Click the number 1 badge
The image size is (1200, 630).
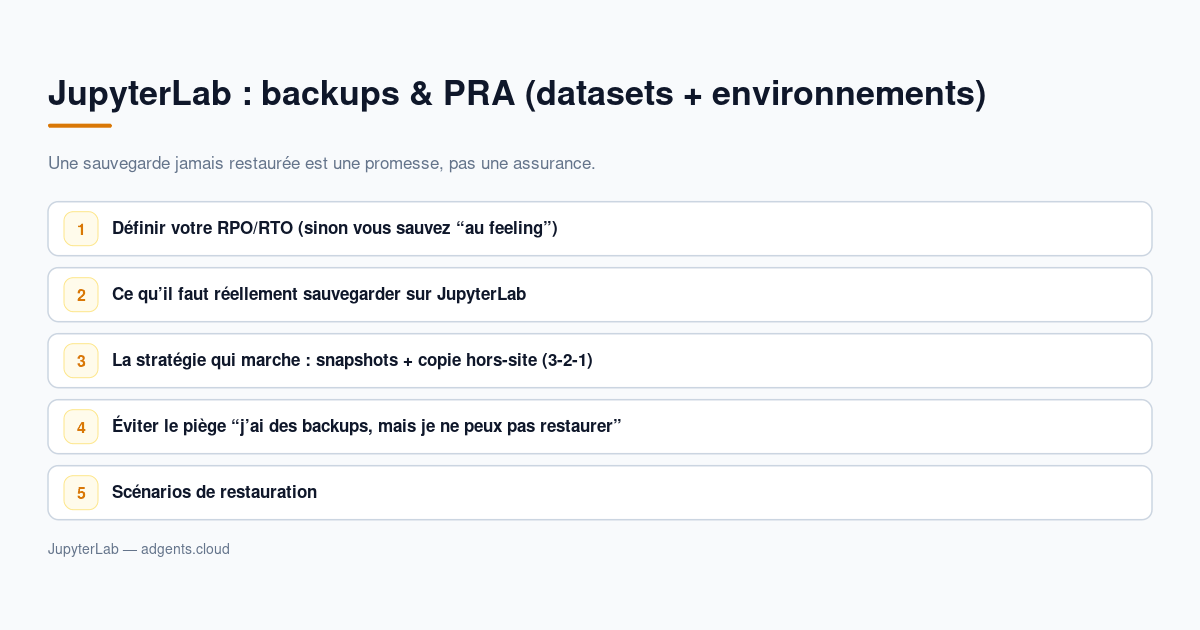(x=81, y=229)
